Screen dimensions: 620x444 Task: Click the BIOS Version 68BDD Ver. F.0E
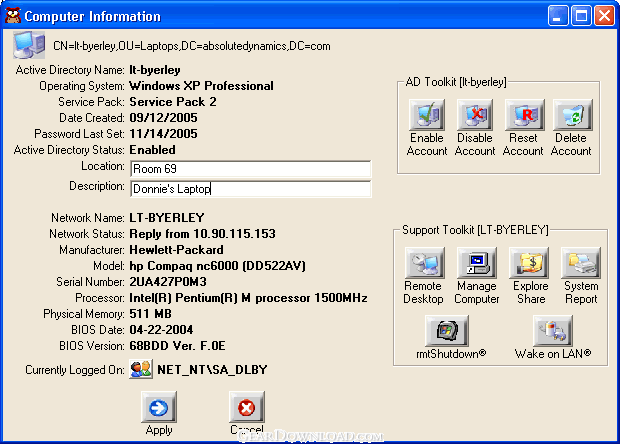pos(177,346)
